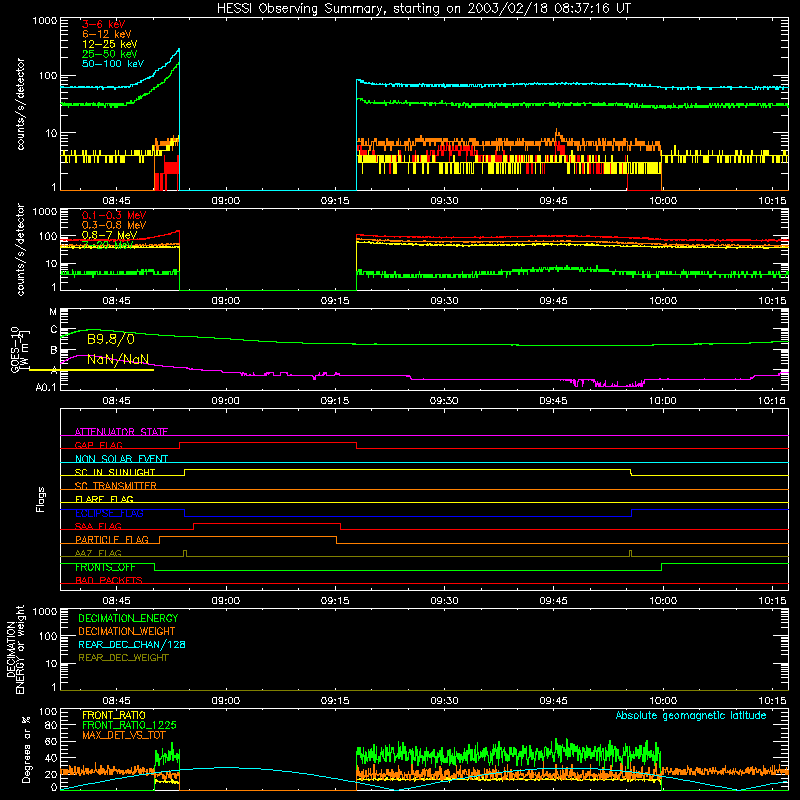Click the SC_IN_SUNLIGHT flag label
This screenshot has height=800, width=800.
click(115, 472)
